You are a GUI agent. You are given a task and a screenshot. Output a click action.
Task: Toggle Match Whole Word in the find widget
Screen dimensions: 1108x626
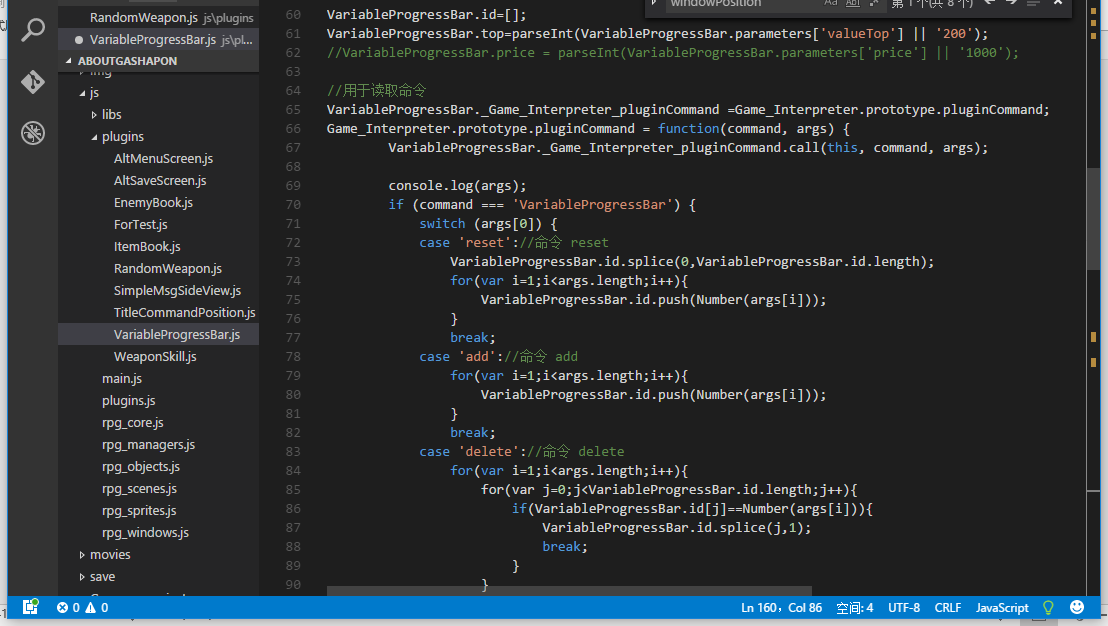pyautogui.click(x=853, y=3)
